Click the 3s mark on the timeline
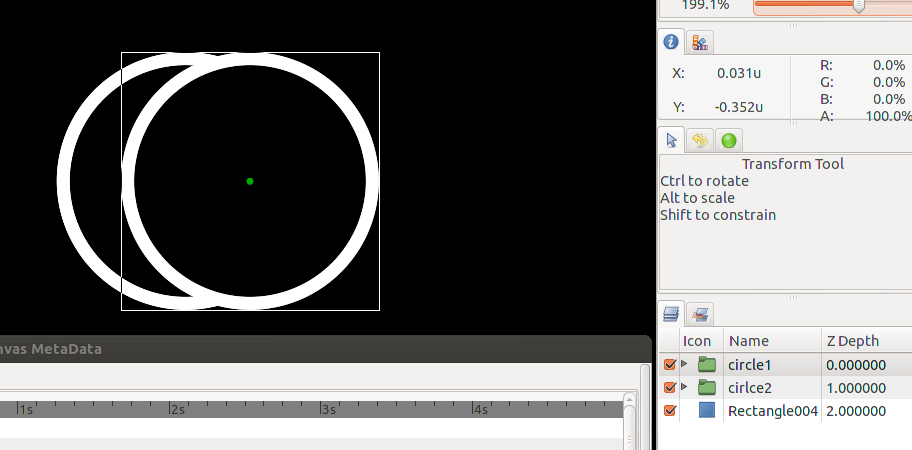 pos(329,409)
